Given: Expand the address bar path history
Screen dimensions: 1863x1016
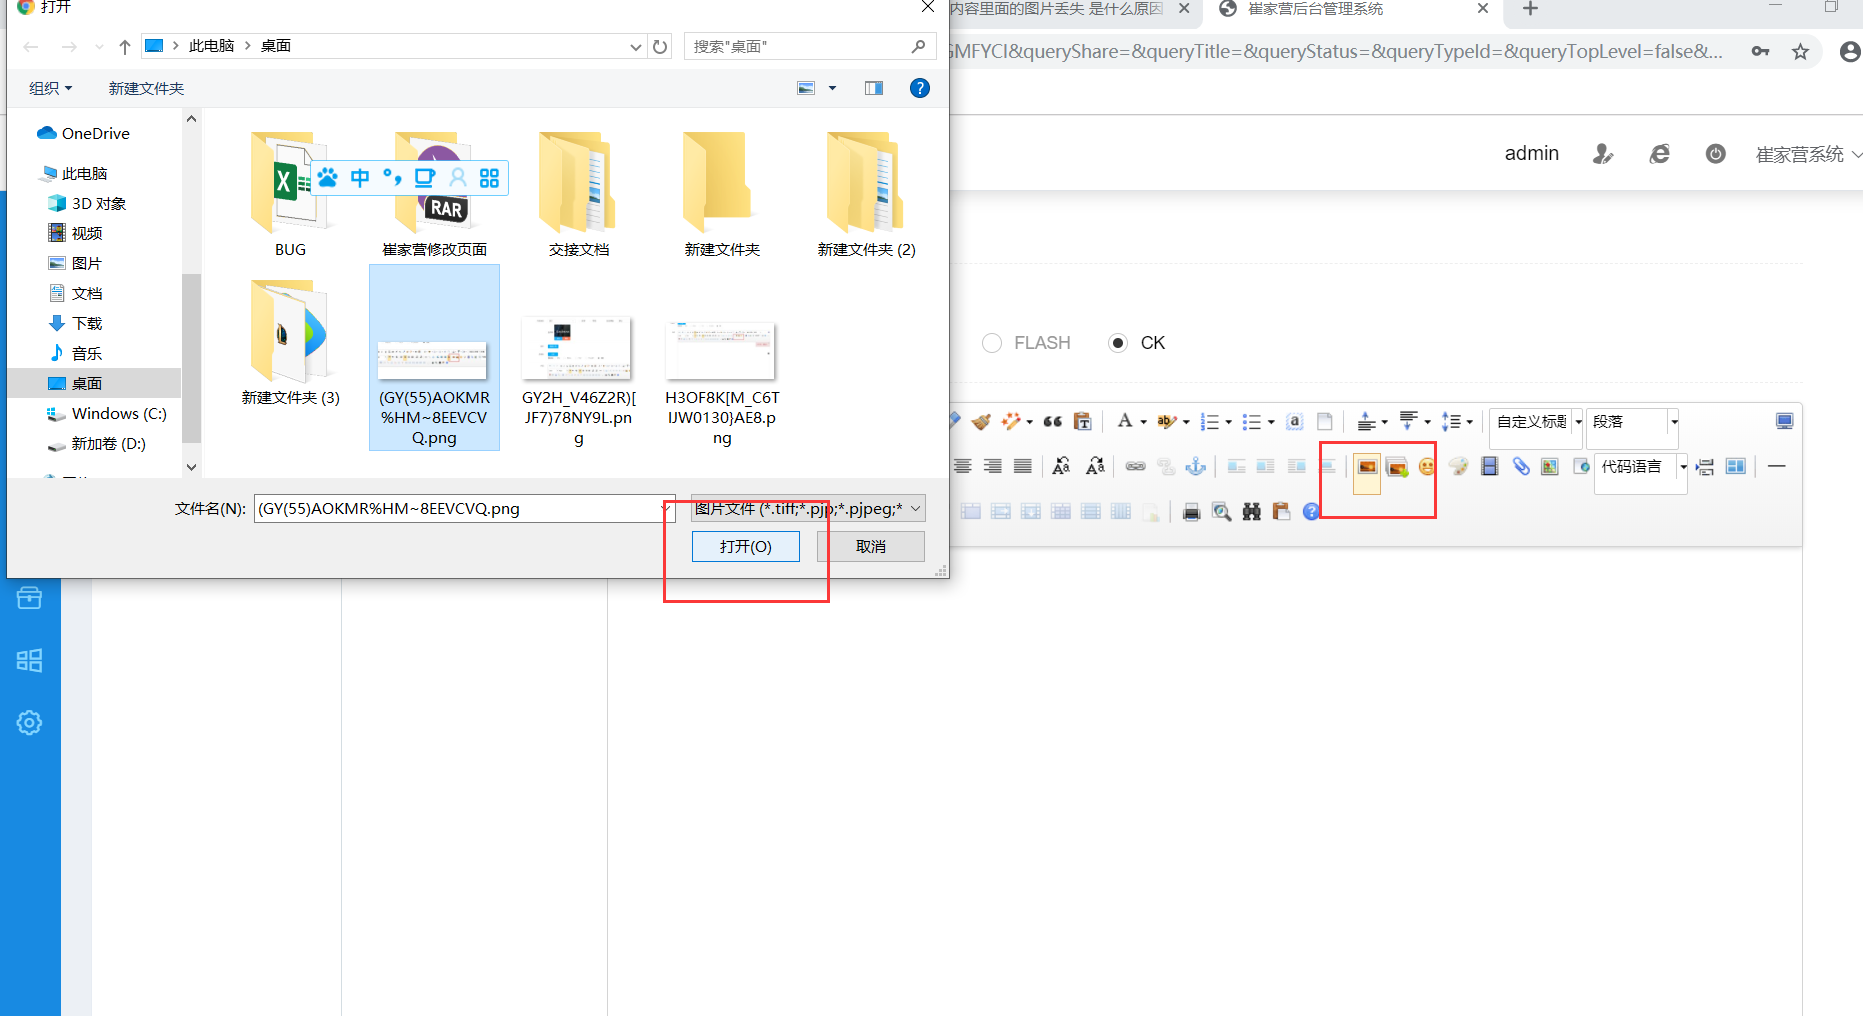Looking at the screenshot, I should click(x=636, y=46).
